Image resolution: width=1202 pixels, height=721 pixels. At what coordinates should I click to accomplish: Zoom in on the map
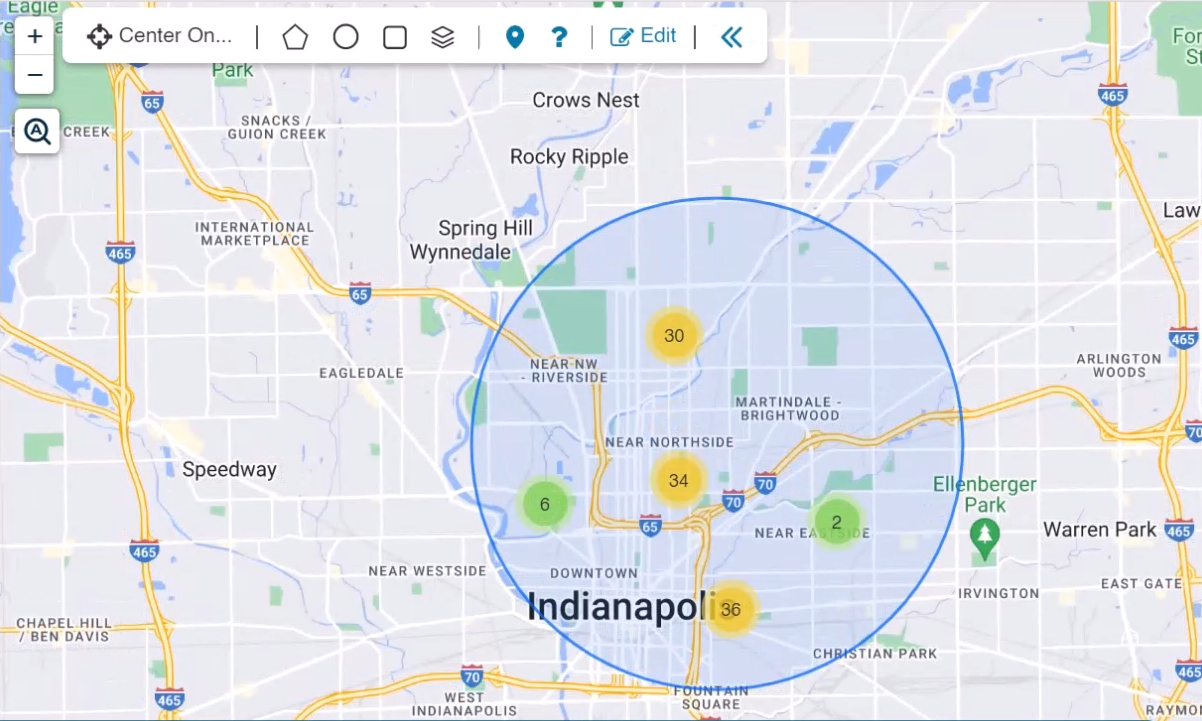35,37
